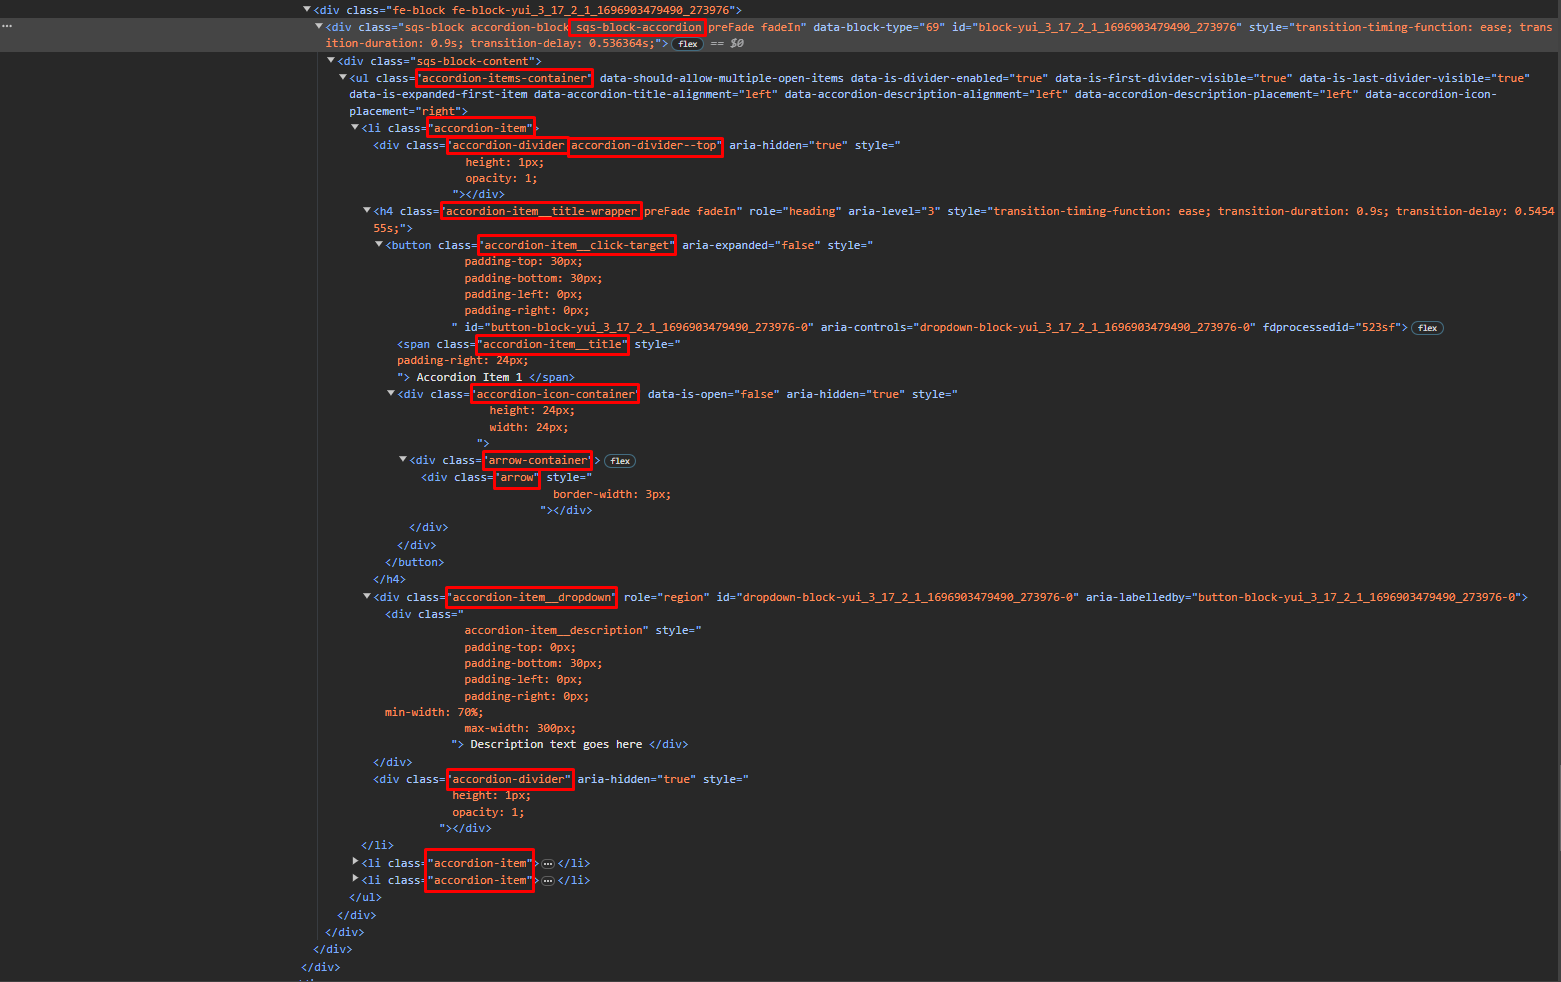Open the ellipsis badge in second accordion-item li
1561x982 pixels.
point(547,863)
